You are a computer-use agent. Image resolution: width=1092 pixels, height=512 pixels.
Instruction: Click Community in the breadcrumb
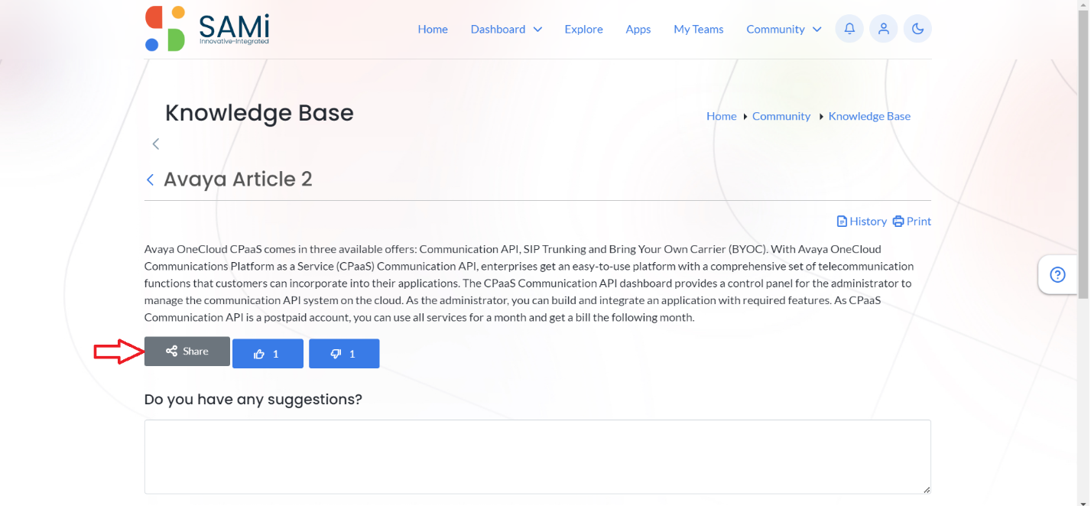[x=781, y=116]
